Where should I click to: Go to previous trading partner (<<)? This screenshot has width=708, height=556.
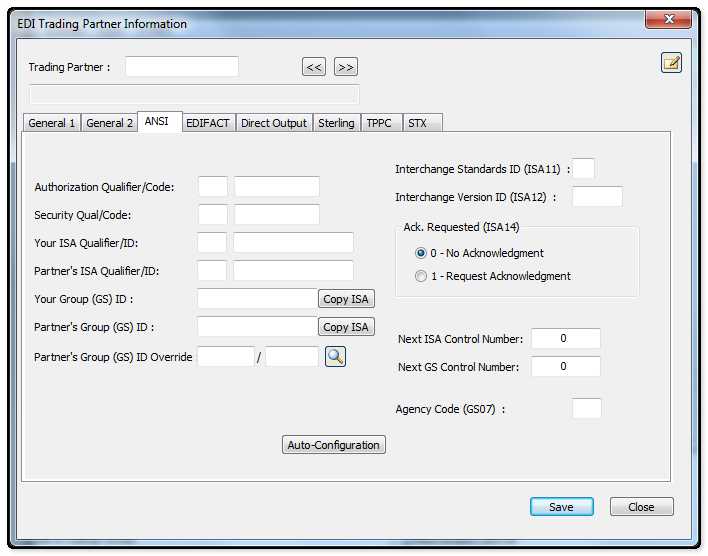314,67
